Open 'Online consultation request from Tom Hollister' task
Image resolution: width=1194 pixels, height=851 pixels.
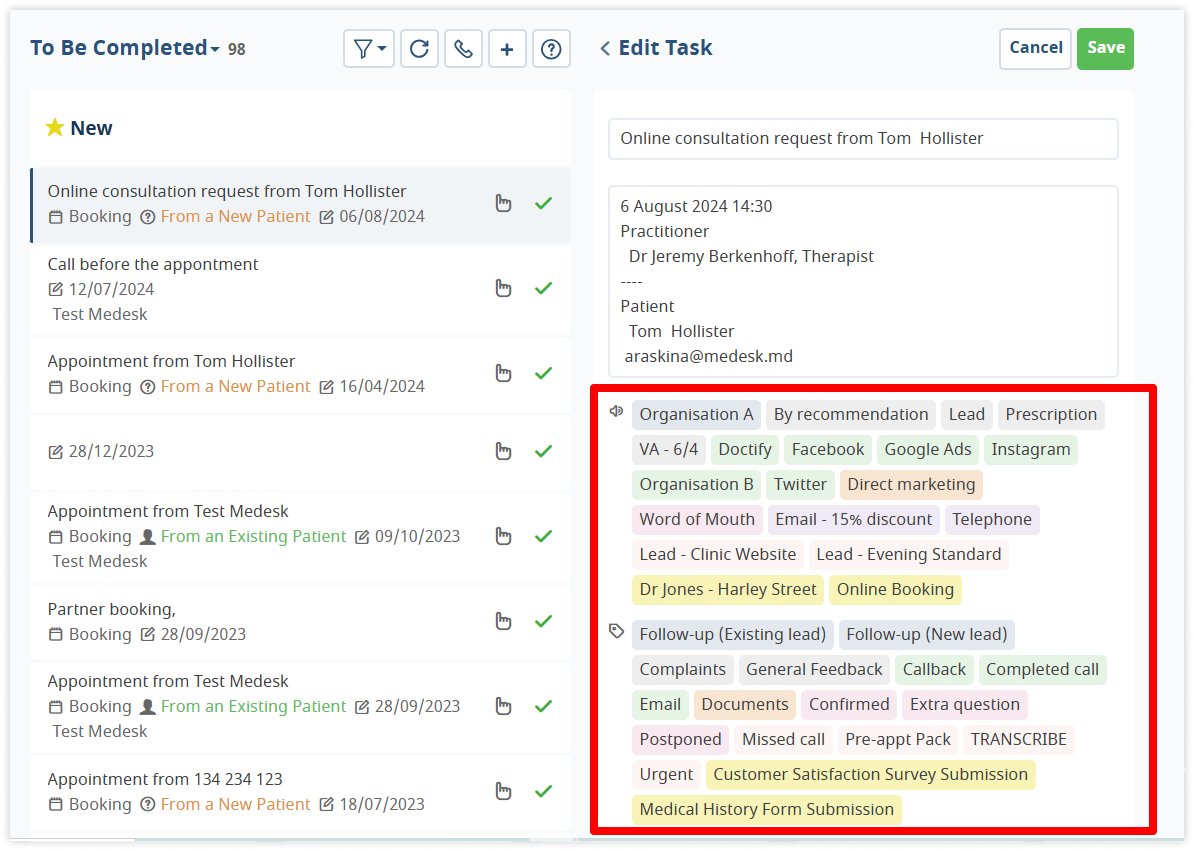click(301, 205)
